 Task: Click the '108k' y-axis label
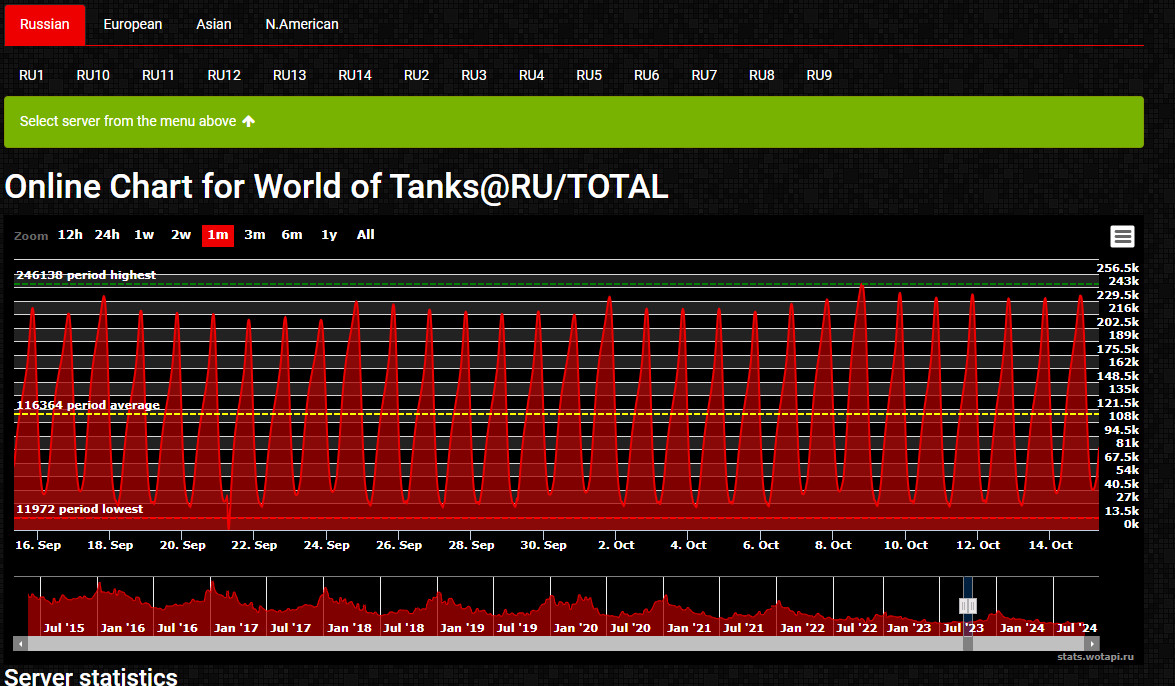click(x=1123, y=416)
